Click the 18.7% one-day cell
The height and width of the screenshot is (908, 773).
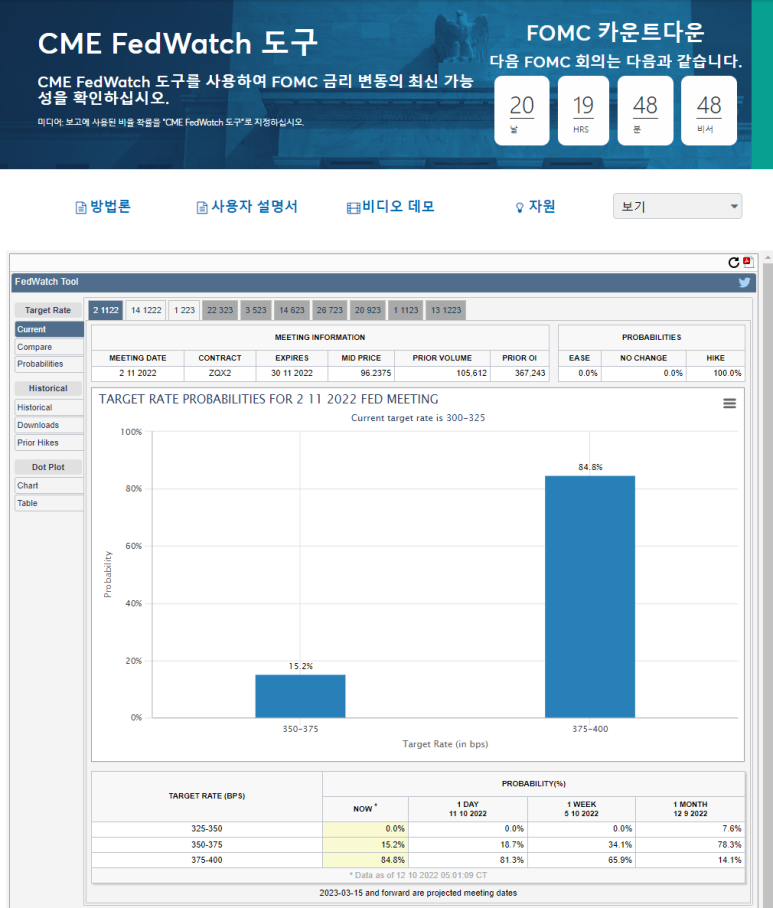[468, 845]
